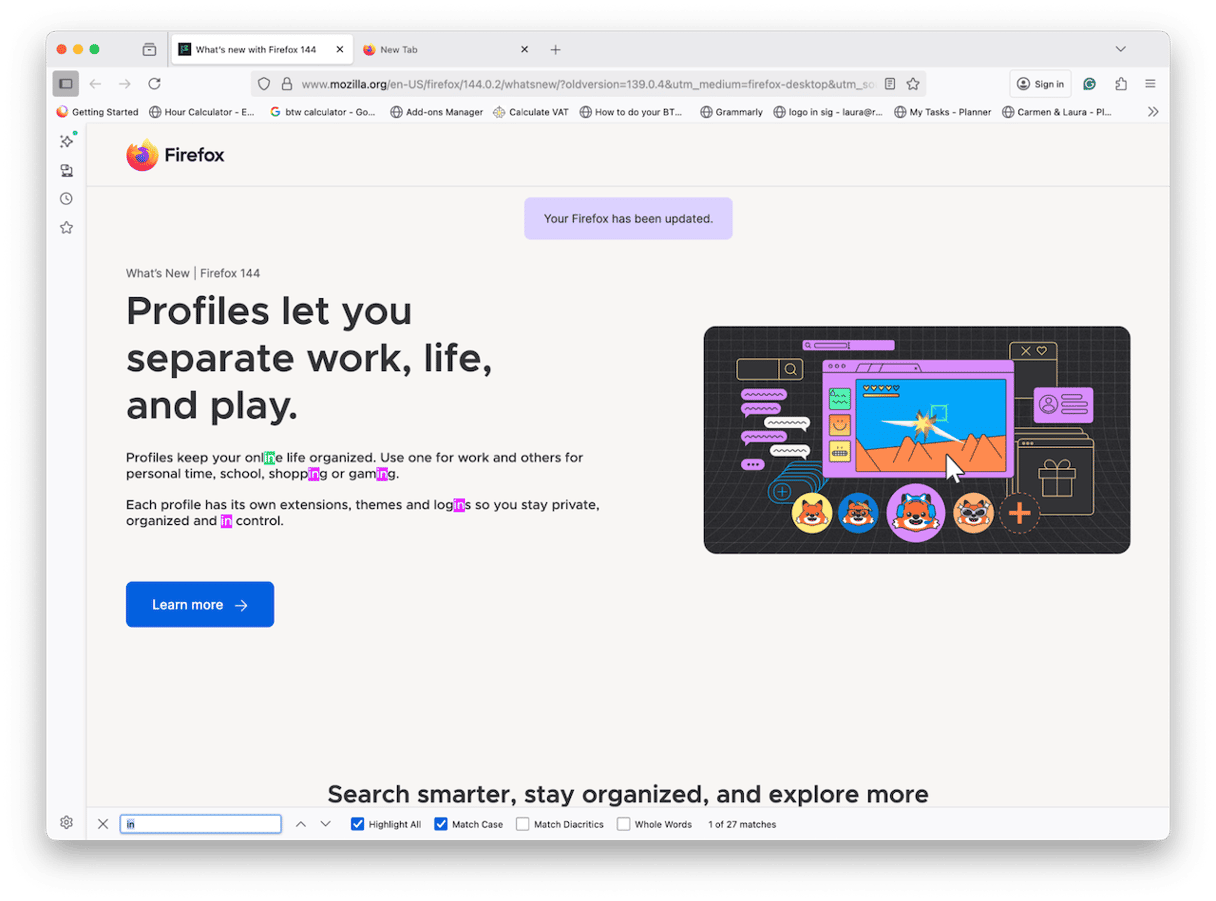The height and width of the screenshot is (901, 1216).
Task: Open sidebar Bookmarks star icon
Action: [x=66, y=227]
